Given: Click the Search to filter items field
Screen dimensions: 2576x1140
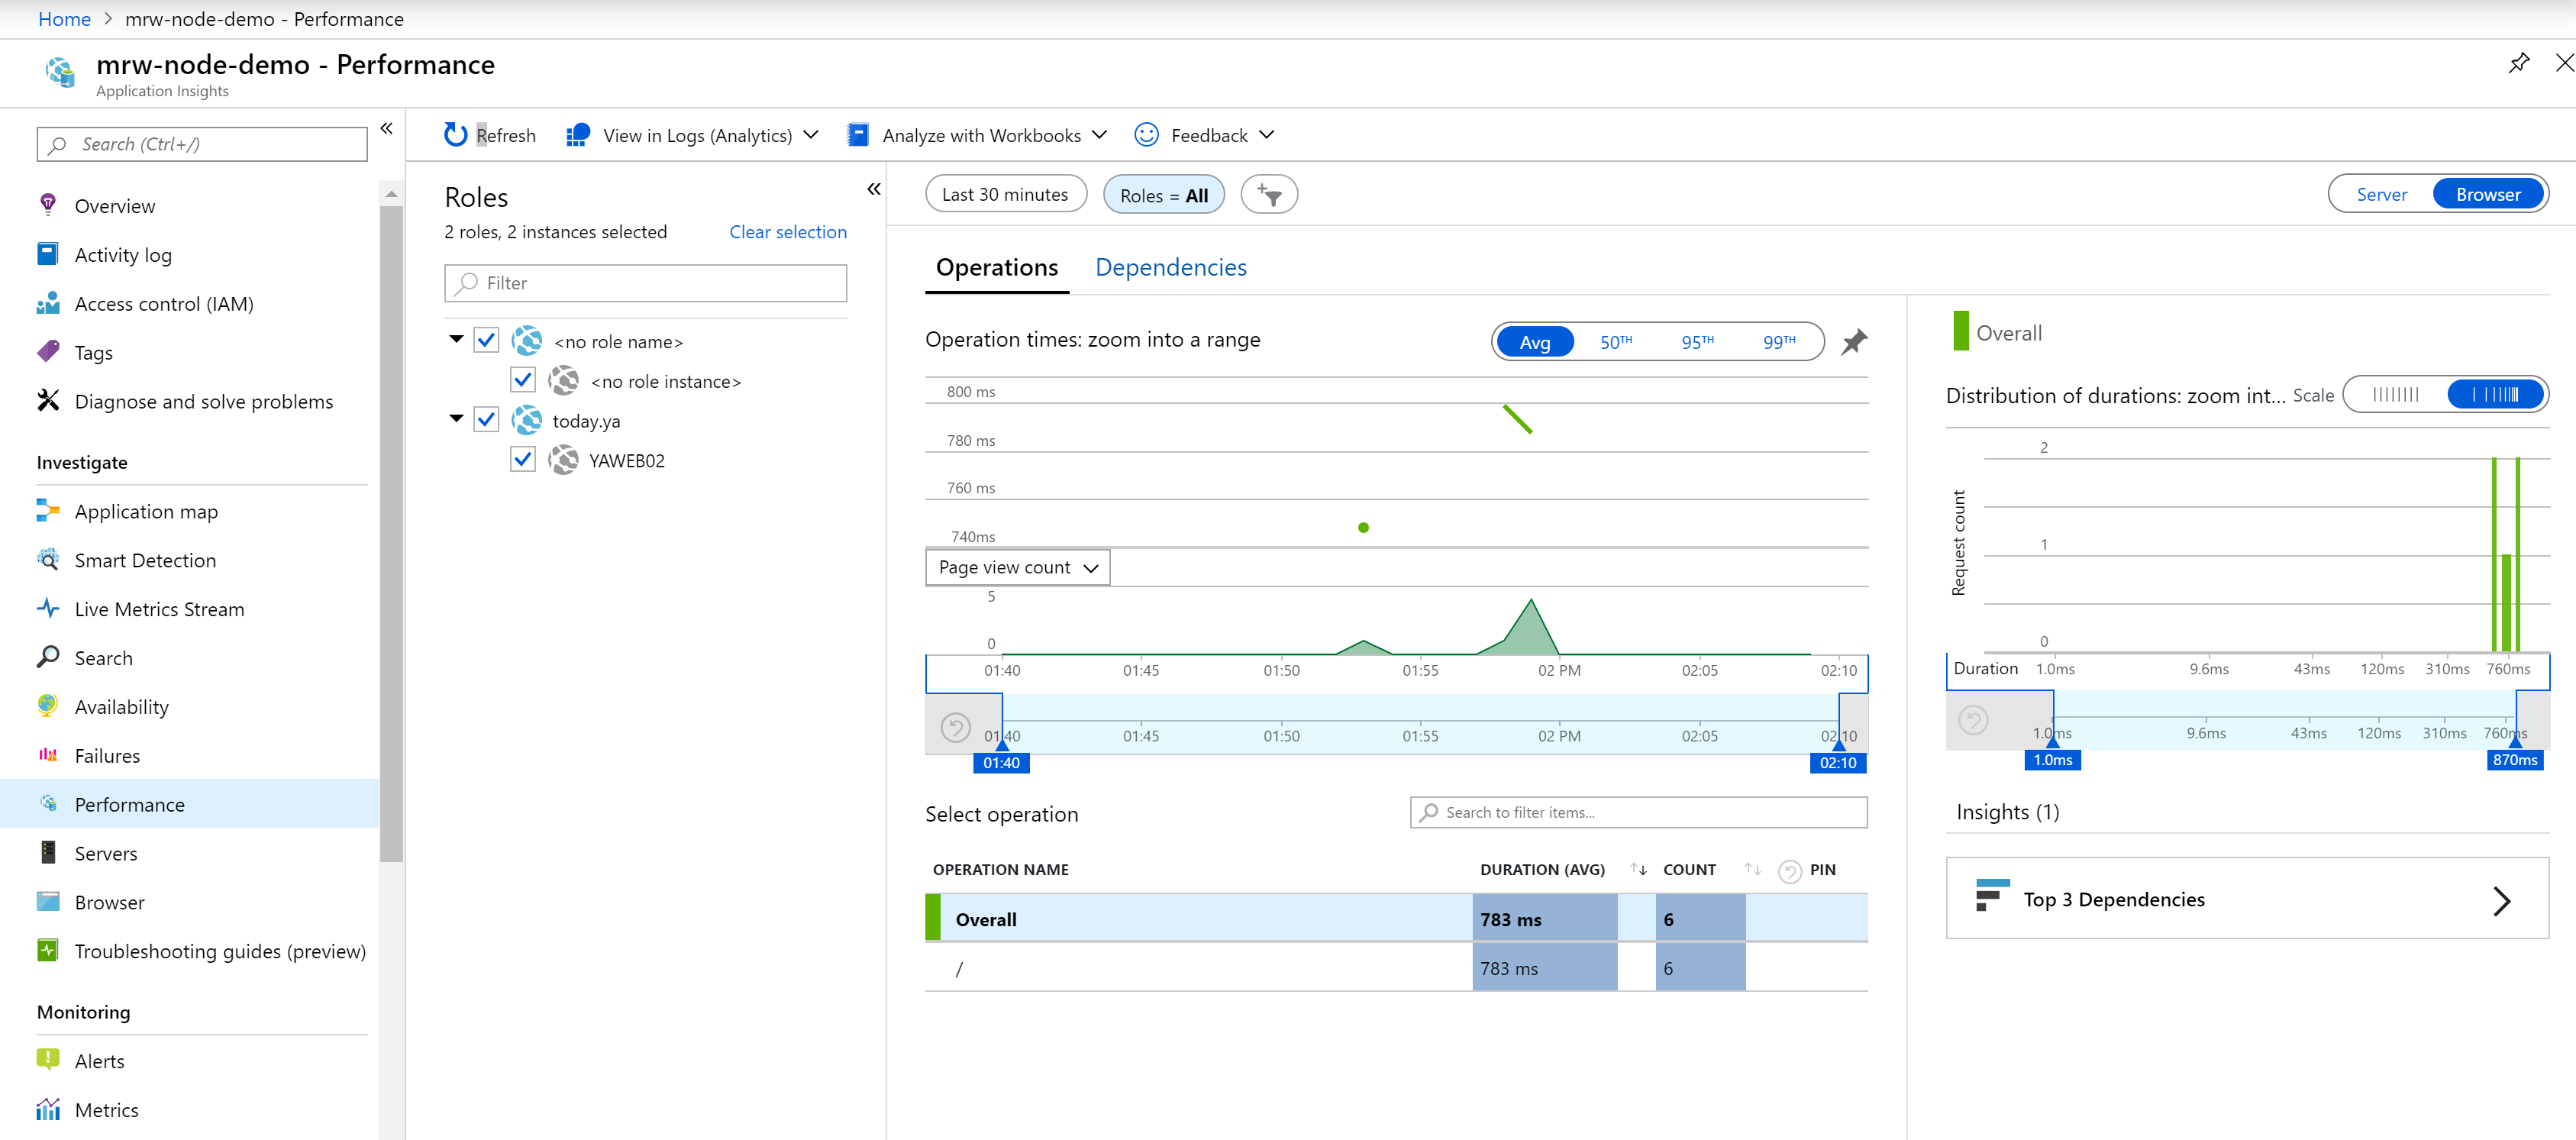Looking at the screenshot, I should pyautogui.click(x=1637, y=812).
